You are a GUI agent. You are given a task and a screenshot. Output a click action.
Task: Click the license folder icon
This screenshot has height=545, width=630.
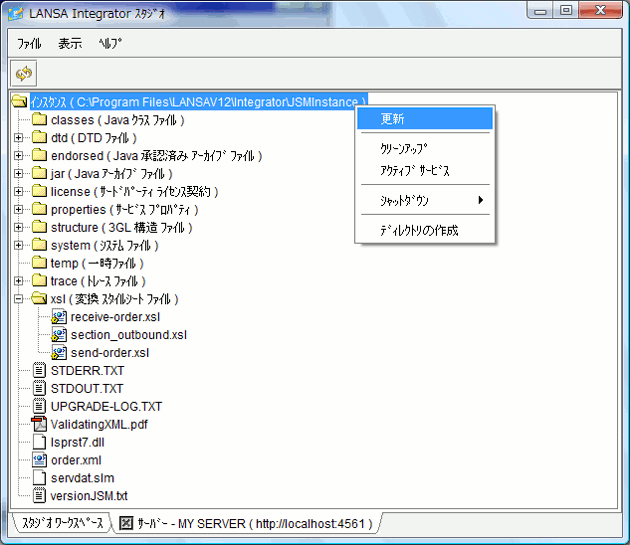pos(39,191)
